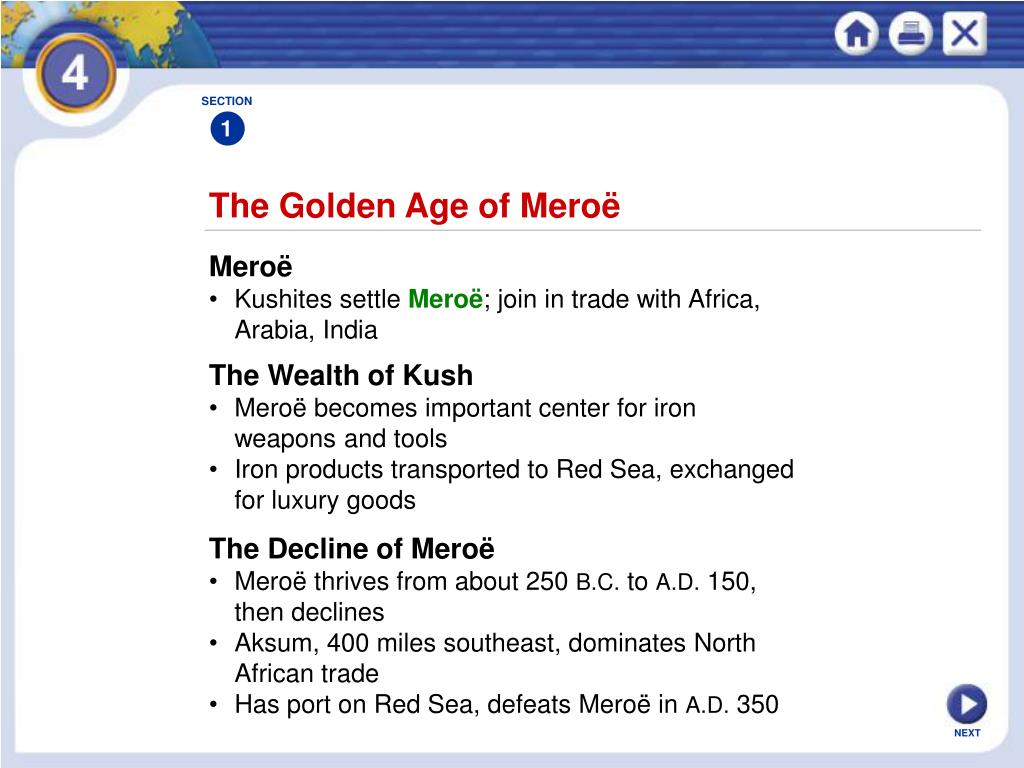Viewport: 1024px width, 768px height.
Task: Click the Section 1 number circle
Action: (x=227, y=129)
